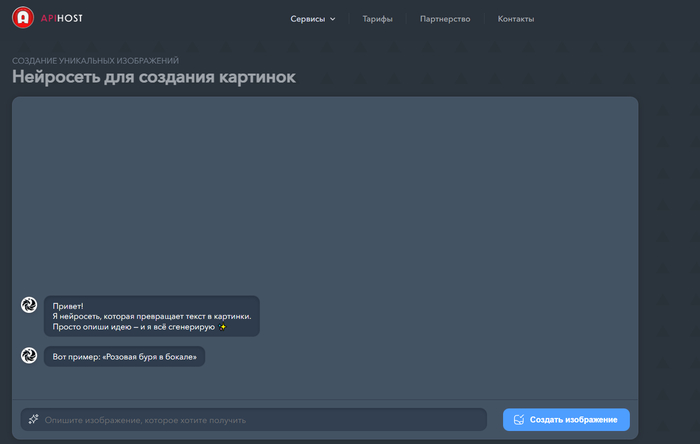
Task: Click the red APIHOST logo icon
Action: 23,18
